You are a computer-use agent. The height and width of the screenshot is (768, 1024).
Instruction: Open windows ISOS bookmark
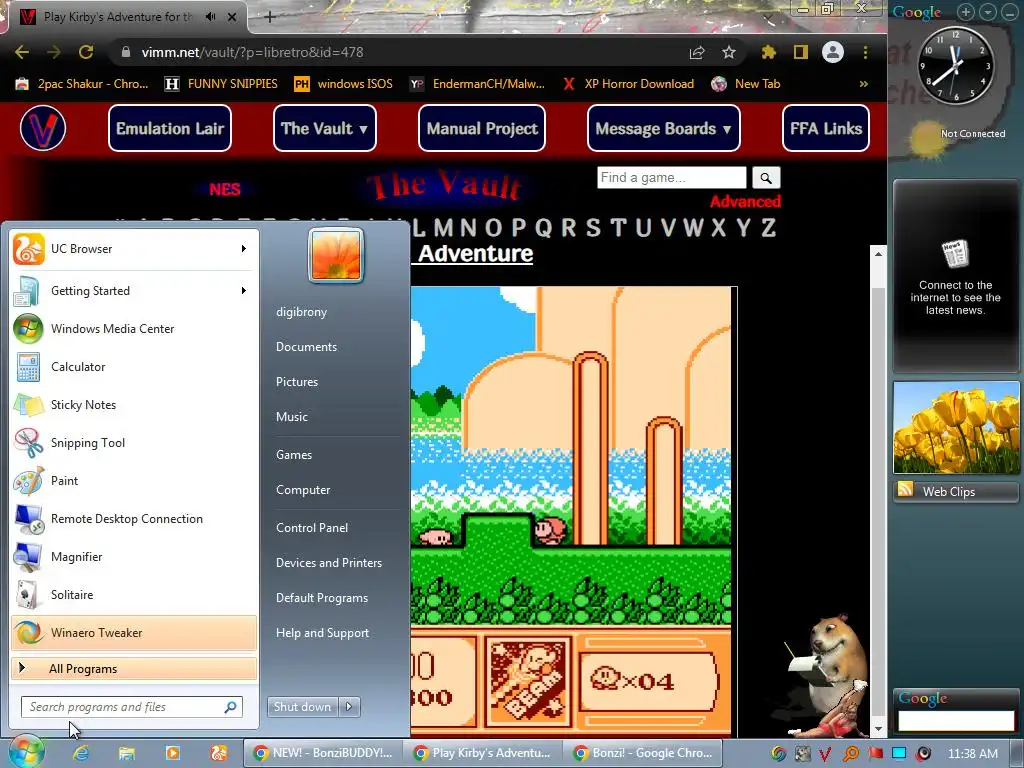pyautogui.click(x=344, y=84)
